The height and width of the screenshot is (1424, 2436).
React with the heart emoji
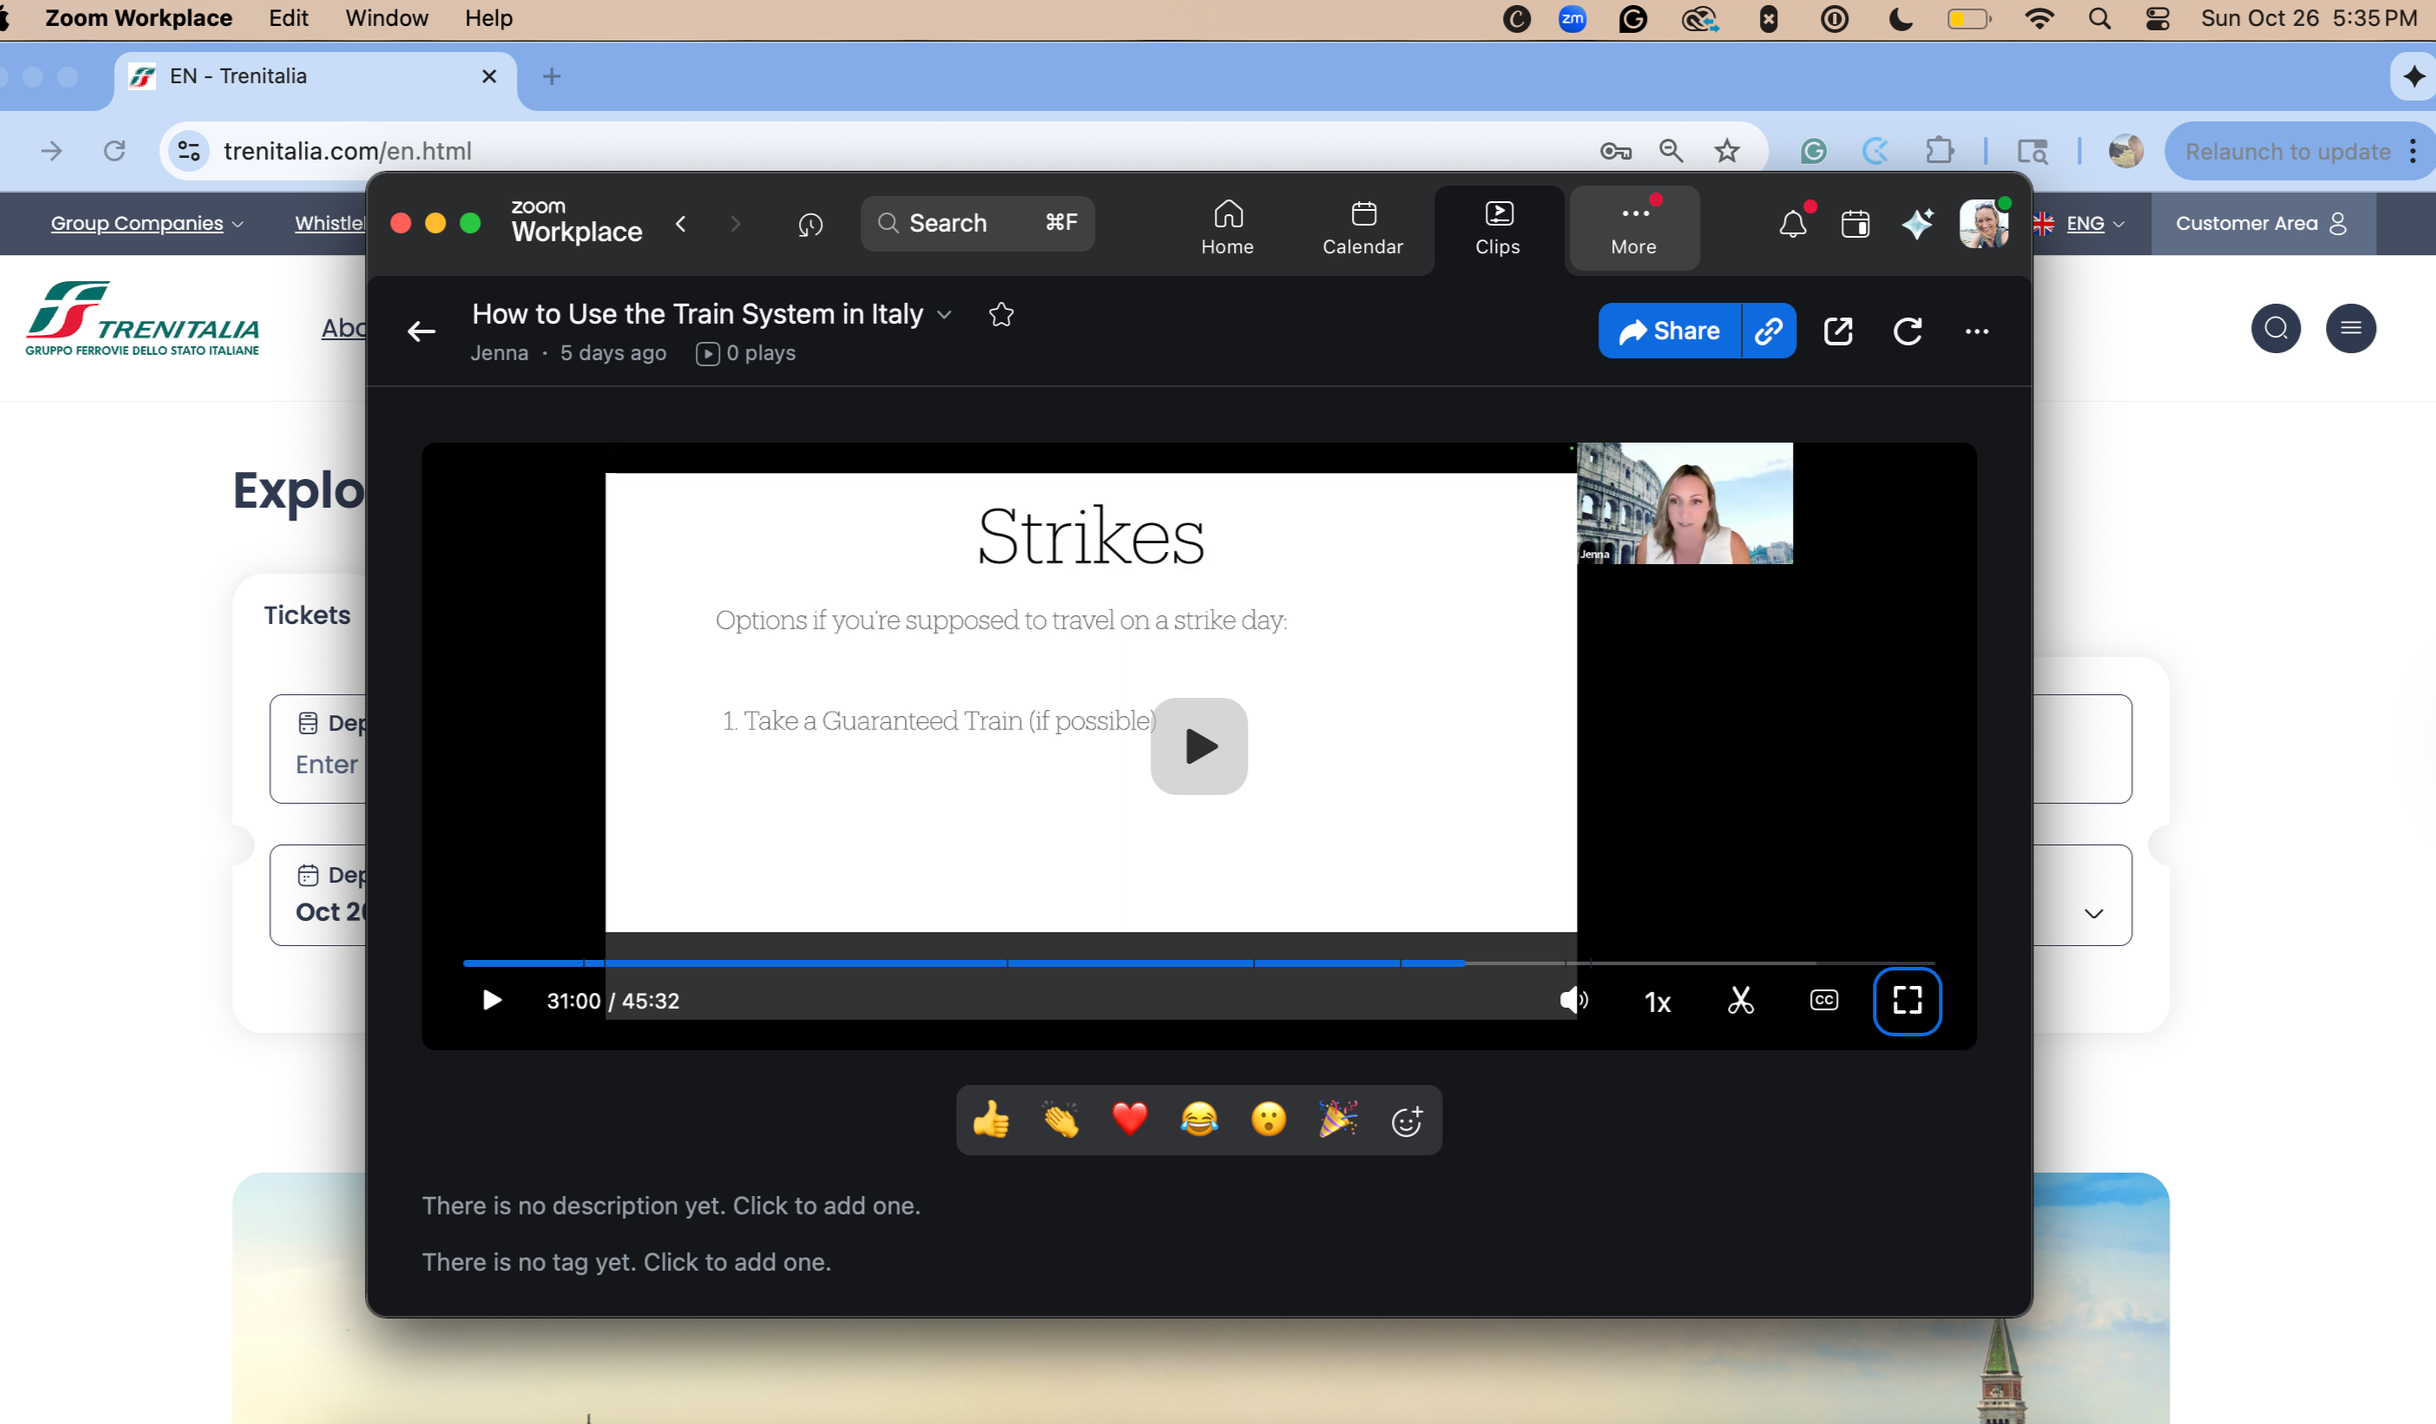(1129, 1119)
